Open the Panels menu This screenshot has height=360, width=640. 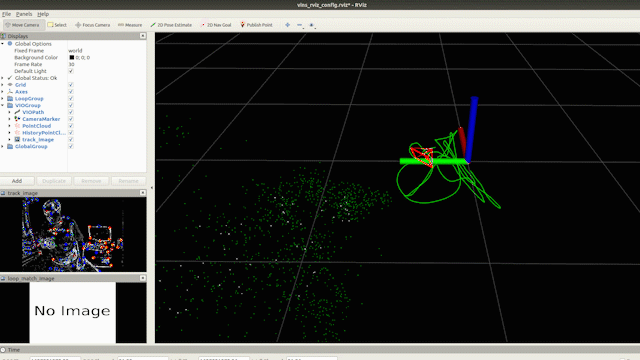pyautogui.click(x=24, y=14)
